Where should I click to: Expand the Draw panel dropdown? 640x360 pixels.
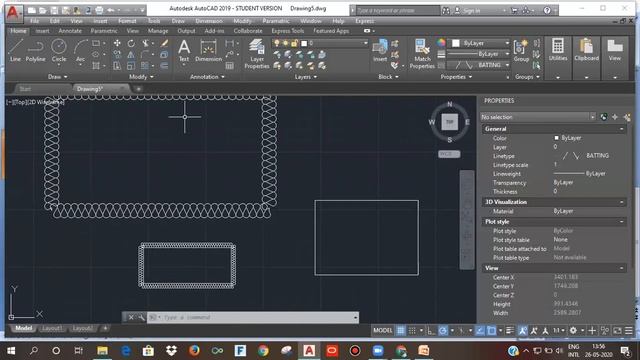click(58, 77)
